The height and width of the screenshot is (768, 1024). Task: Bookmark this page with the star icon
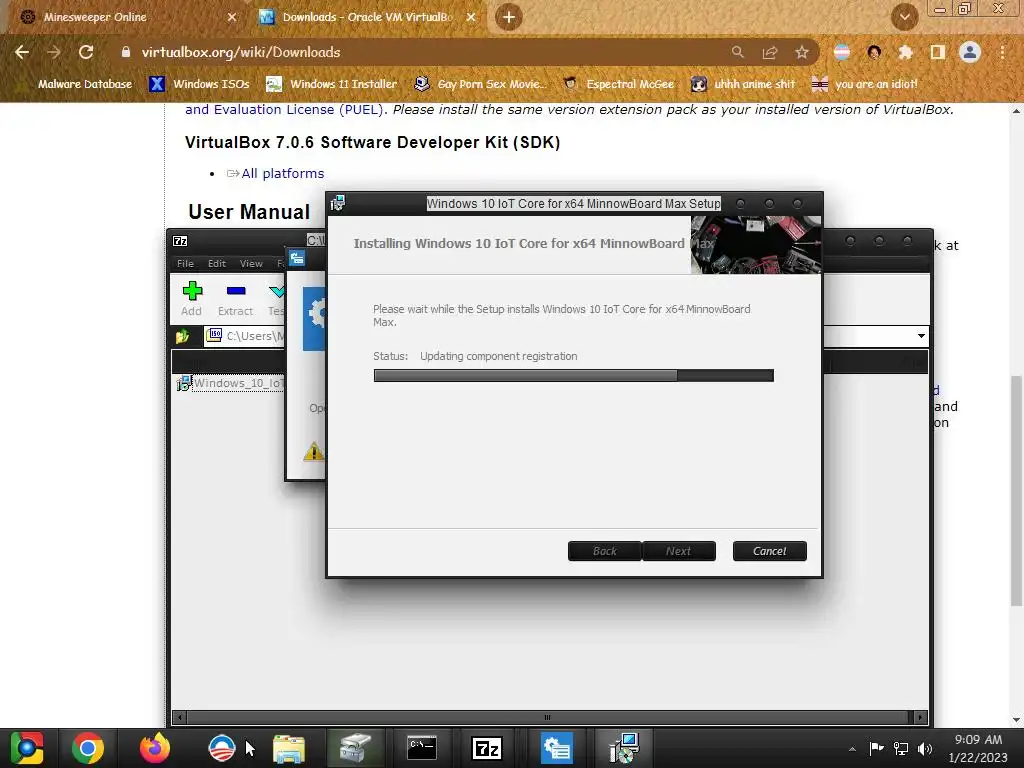[802, 52]
